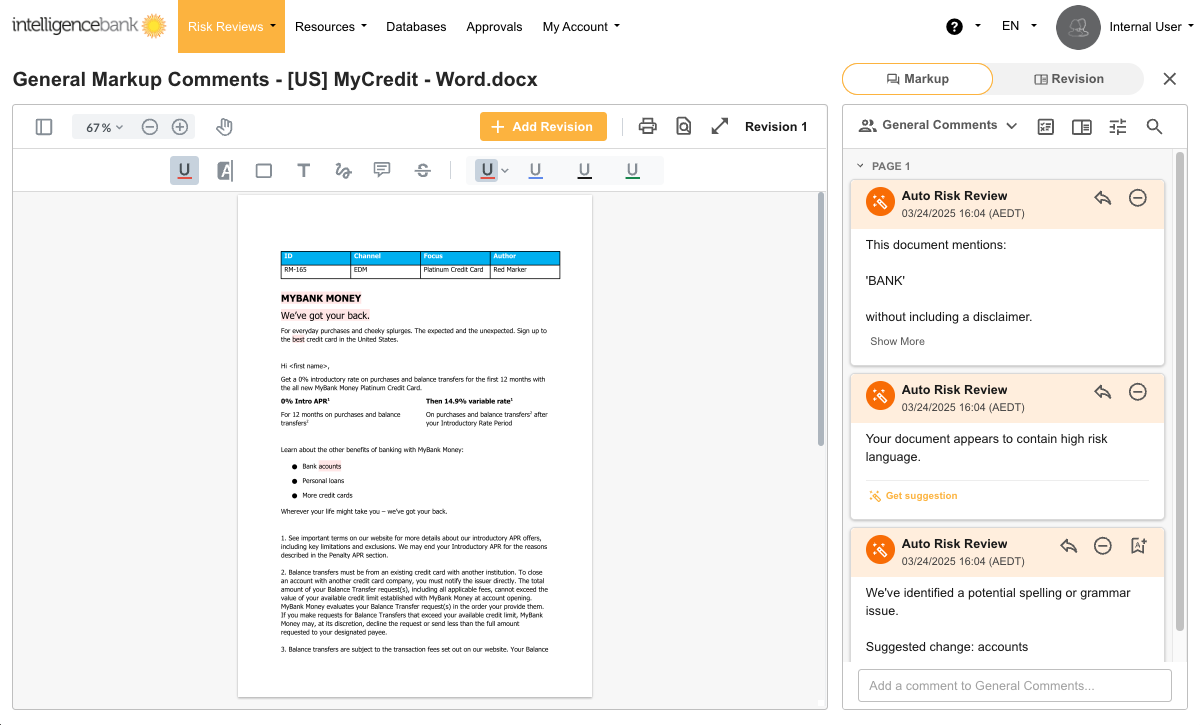Click the Internal User avatar
This screenshot has height=725, width=1200.
tap(1078, 27)
